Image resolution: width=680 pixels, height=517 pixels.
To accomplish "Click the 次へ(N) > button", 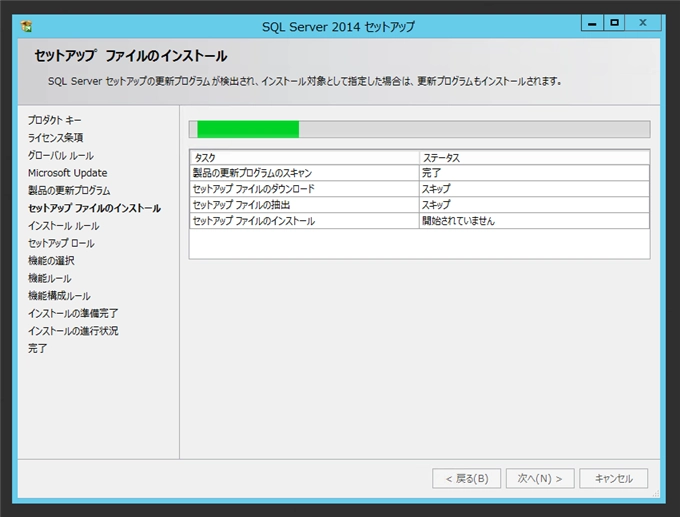I will pos(540,478).
